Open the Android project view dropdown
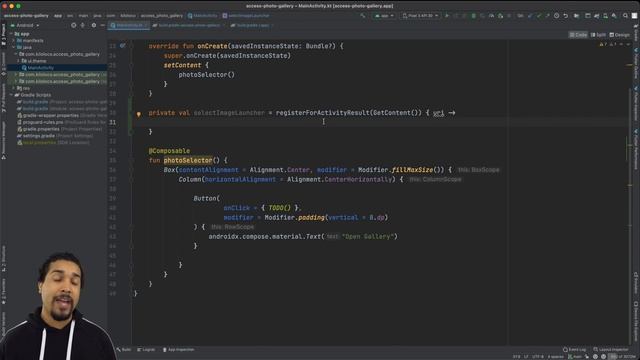This screenshot has width=640, height=360. 25,25
